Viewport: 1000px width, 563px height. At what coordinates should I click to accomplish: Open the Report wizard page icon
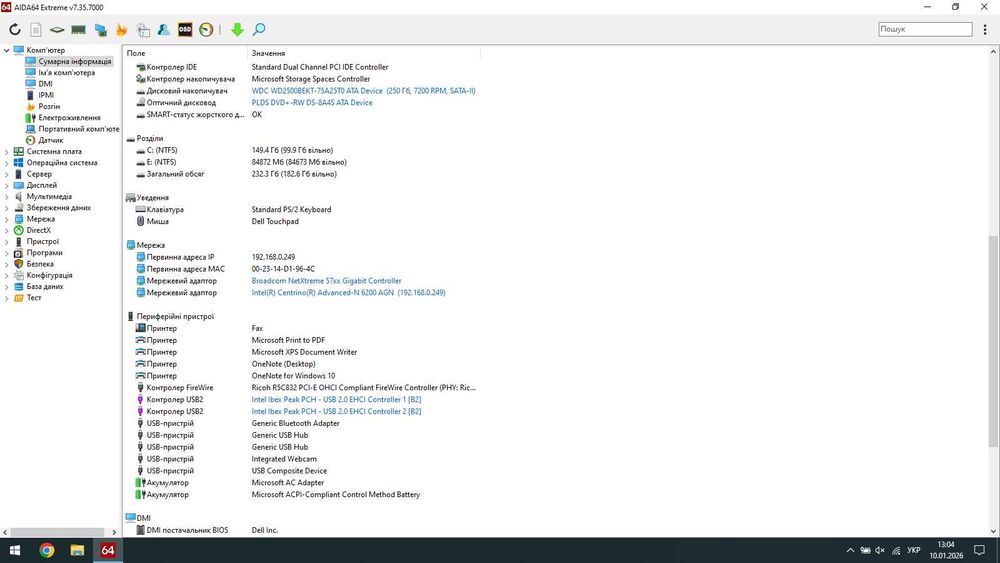[36, 29]
